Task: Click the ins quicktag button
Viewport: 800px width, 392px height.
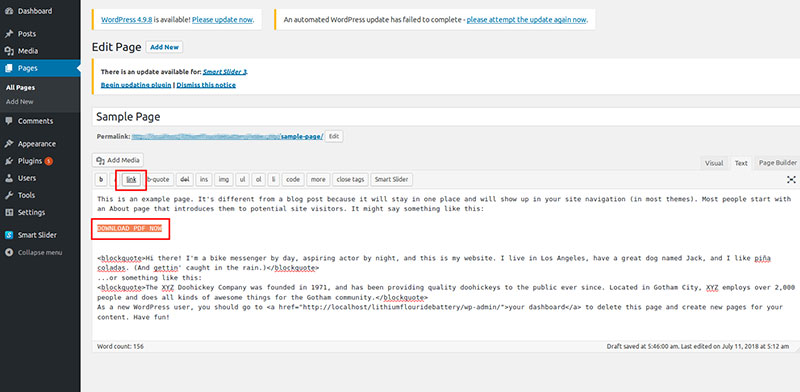Action: 204,180
